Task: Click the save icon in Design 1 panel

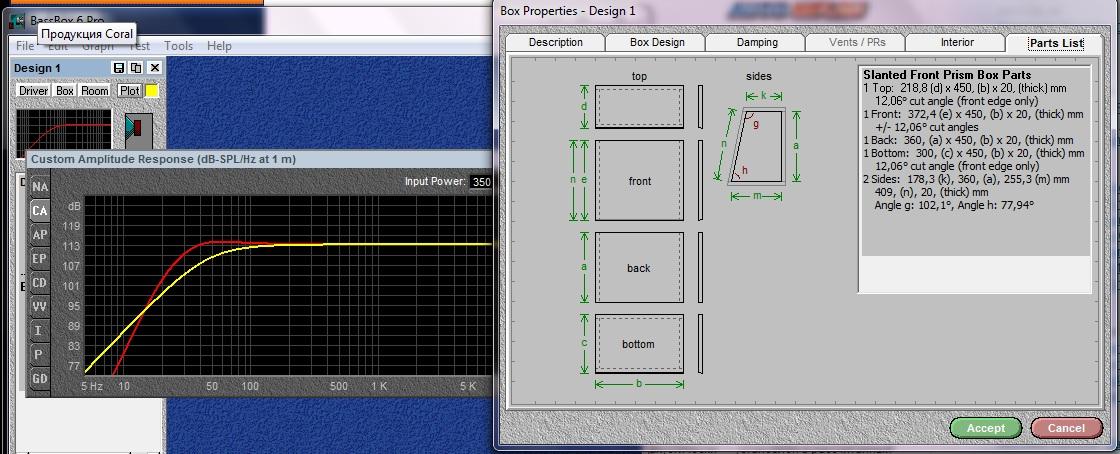Action: click(x=119, y=68)
